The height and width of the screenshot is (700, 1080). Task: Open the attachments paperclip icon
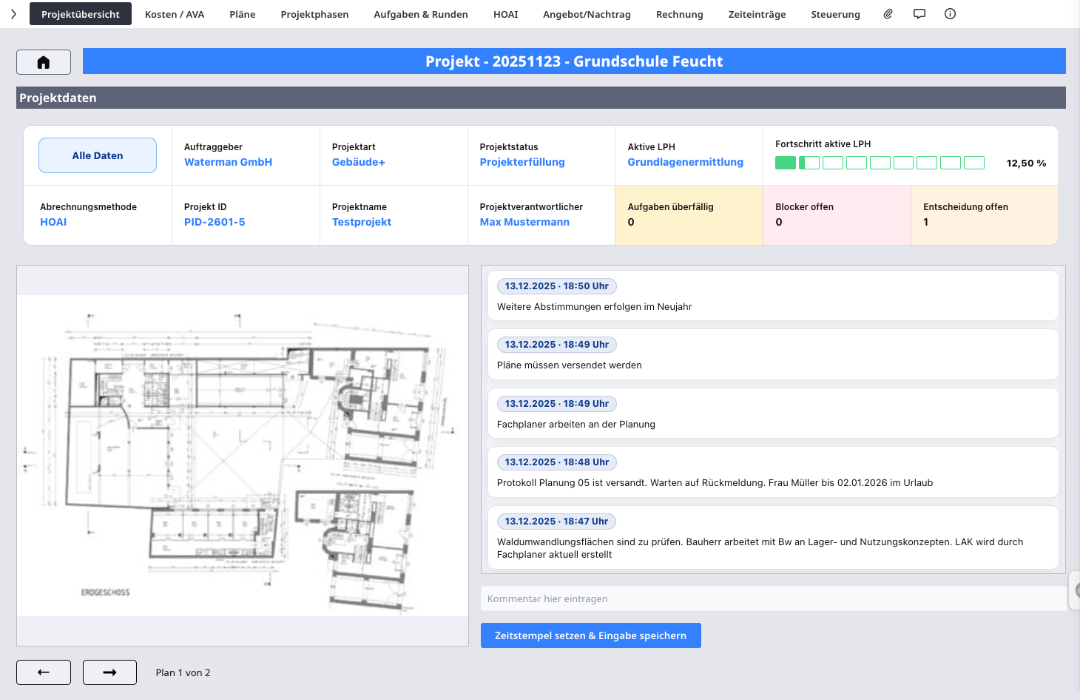pyautogui.click(x=888, y=14)
